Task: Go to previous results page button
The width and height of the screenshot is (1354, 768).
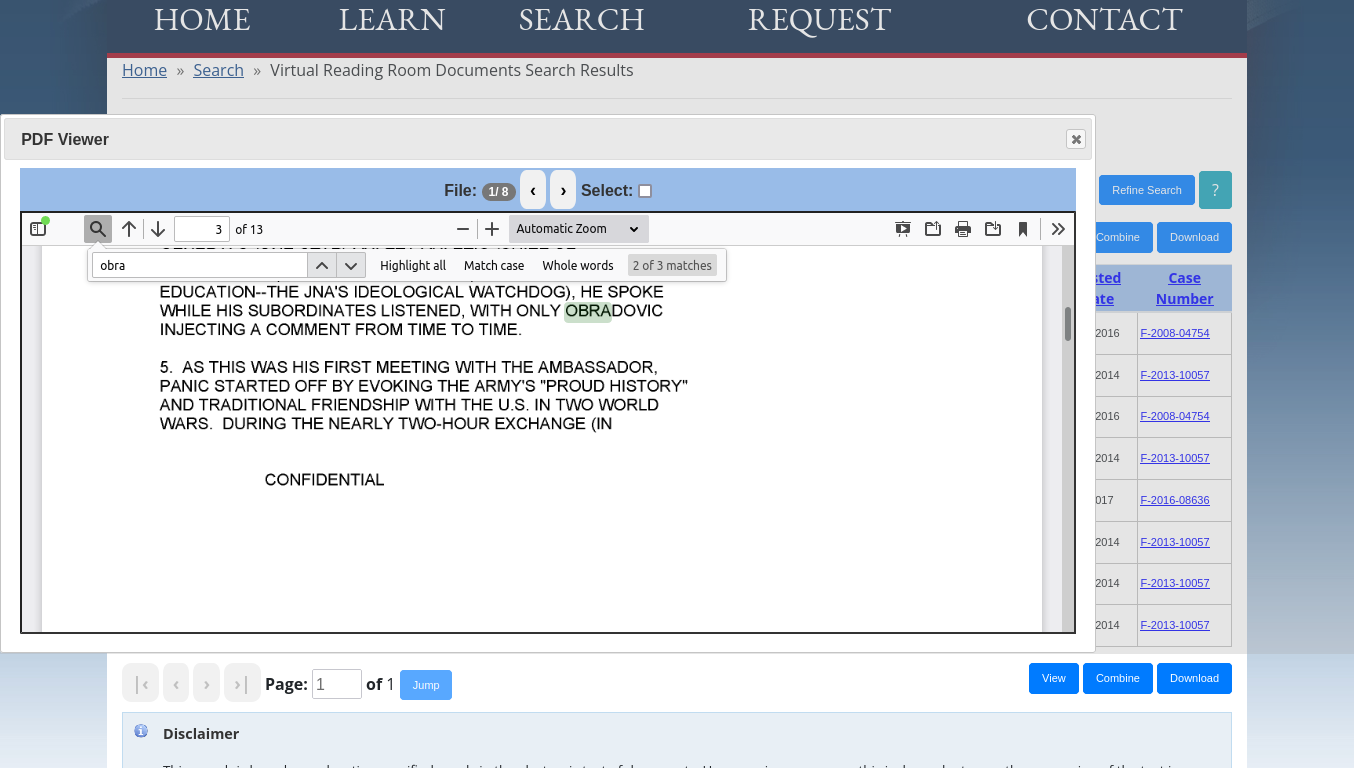Action: 176,684
